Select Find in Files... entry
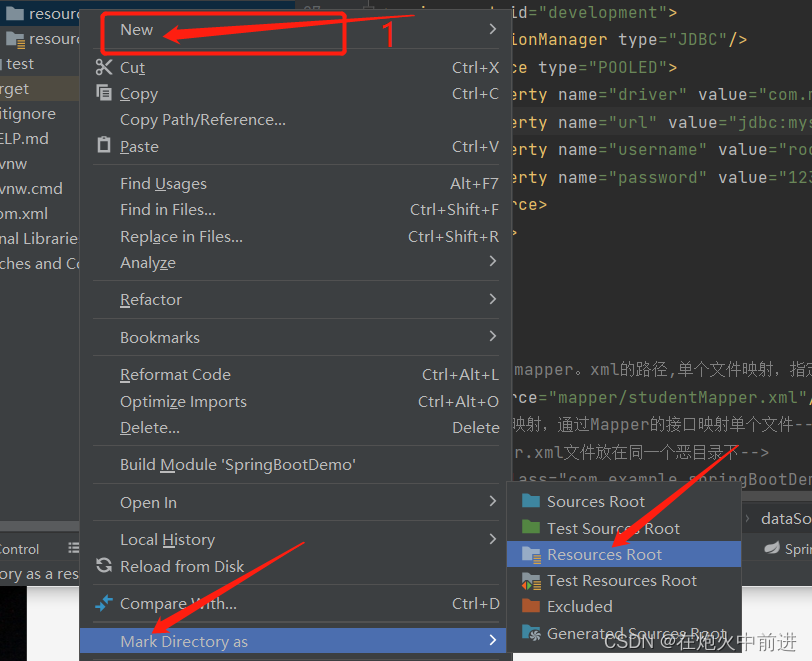This screenshot has height=661, width=812. click(296, 210)
